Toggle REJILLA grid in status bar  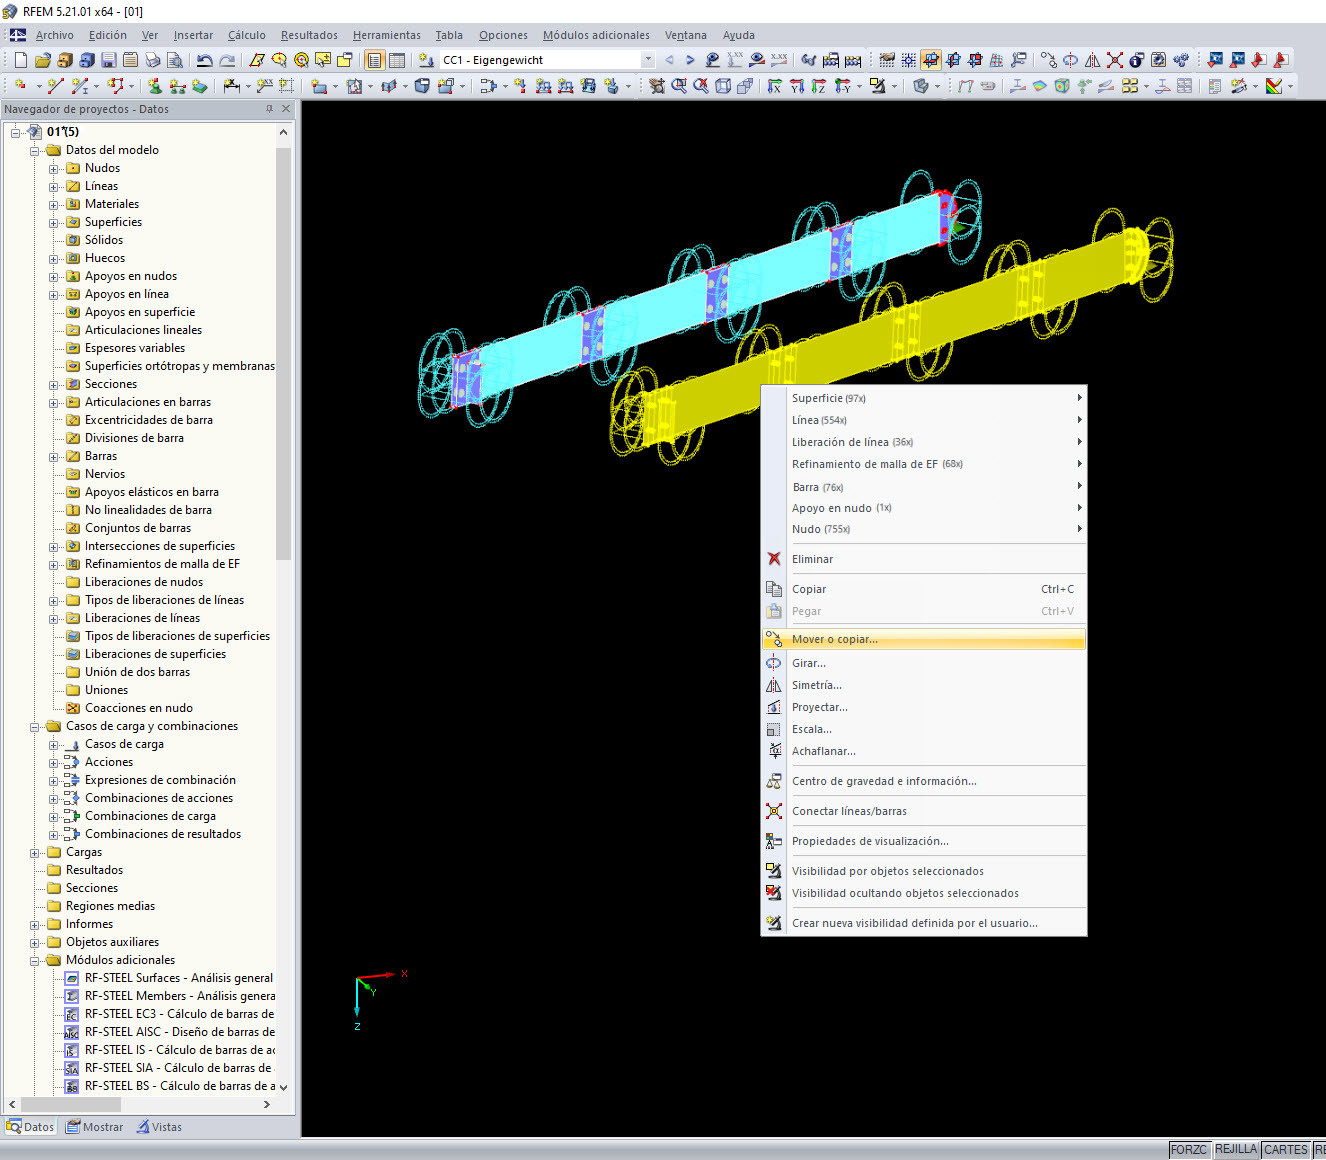(x=1236, y=1150)
